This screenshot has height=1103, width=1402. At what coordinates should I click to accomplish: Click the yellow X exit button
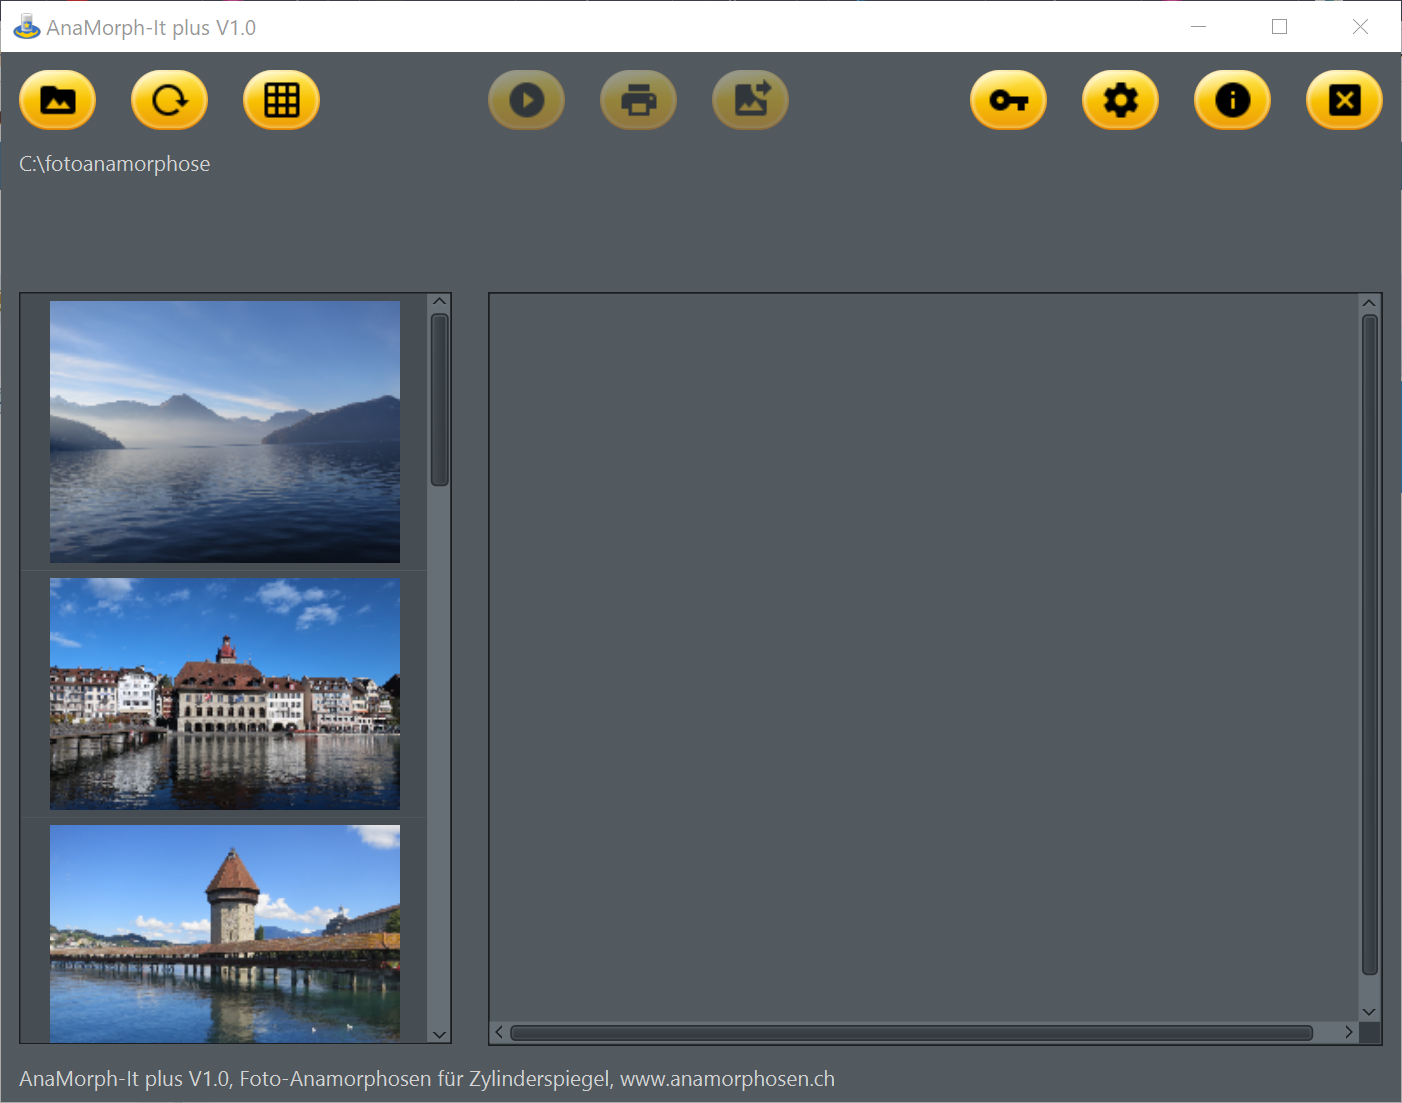[x=1344, y=100]
